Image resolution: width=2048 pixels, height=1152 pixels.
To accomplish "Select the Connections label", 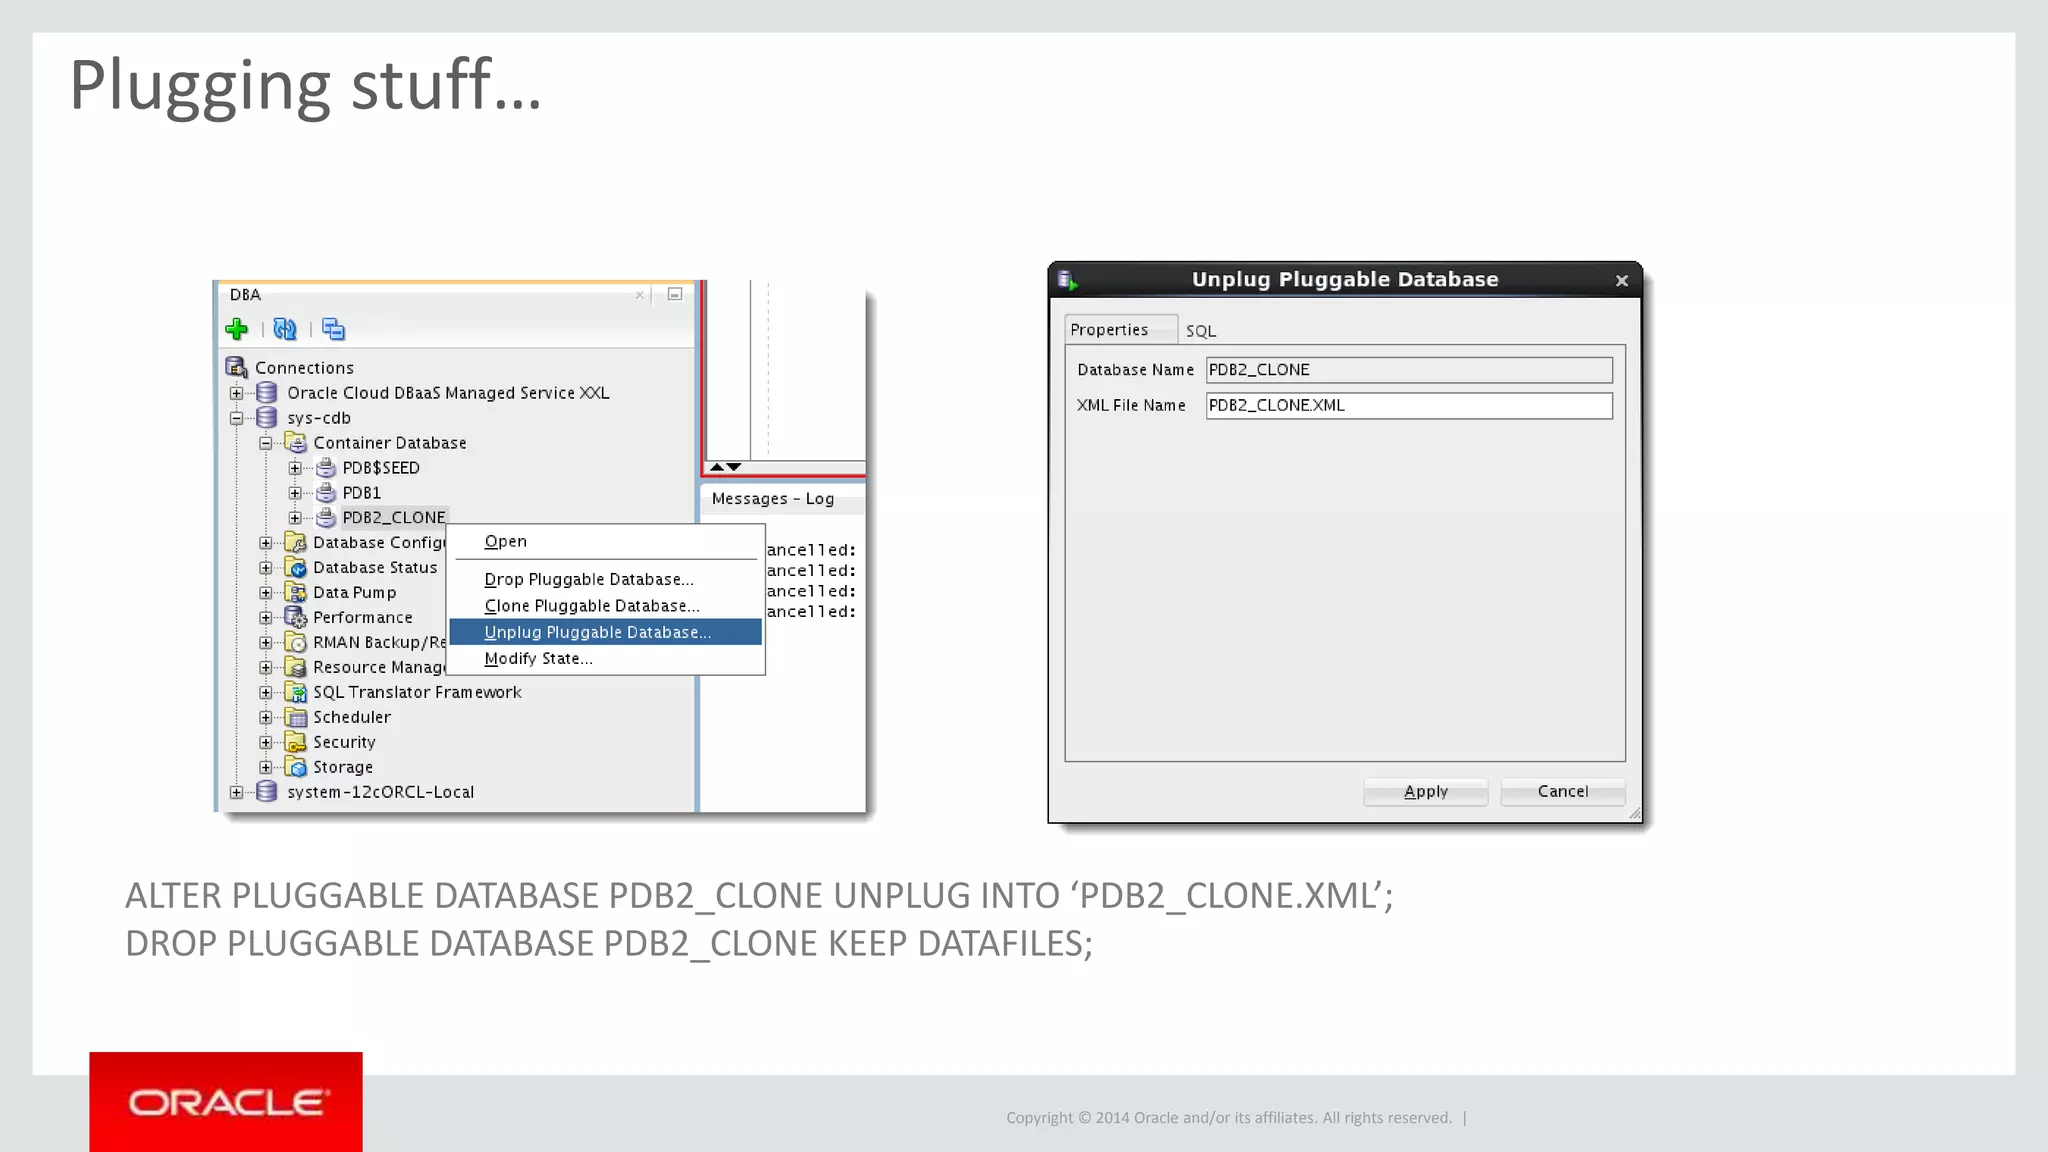I will tap(304, 368).
